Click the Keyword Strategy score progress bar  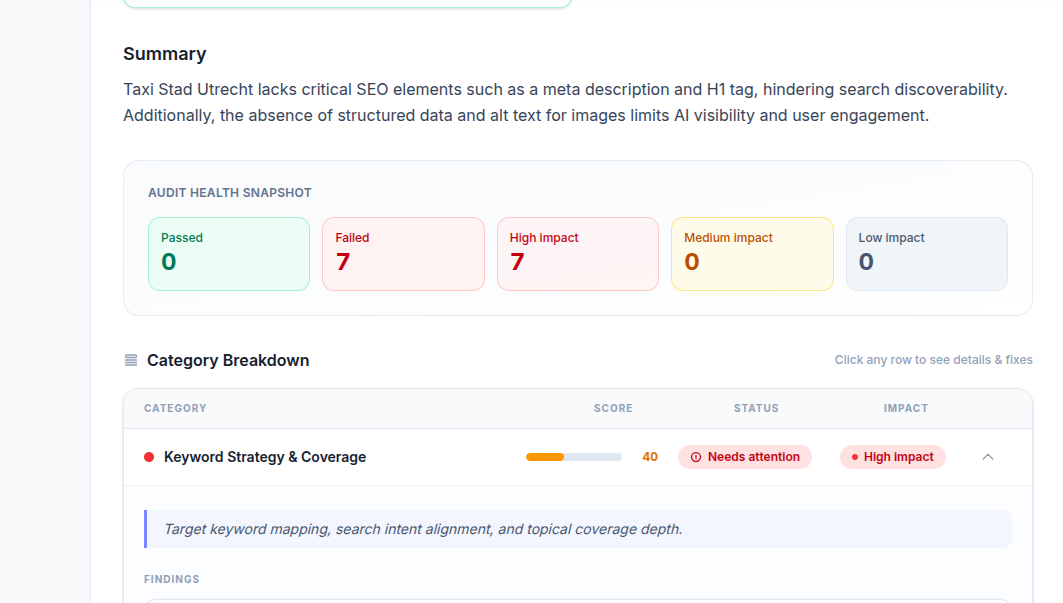(574, 457)
